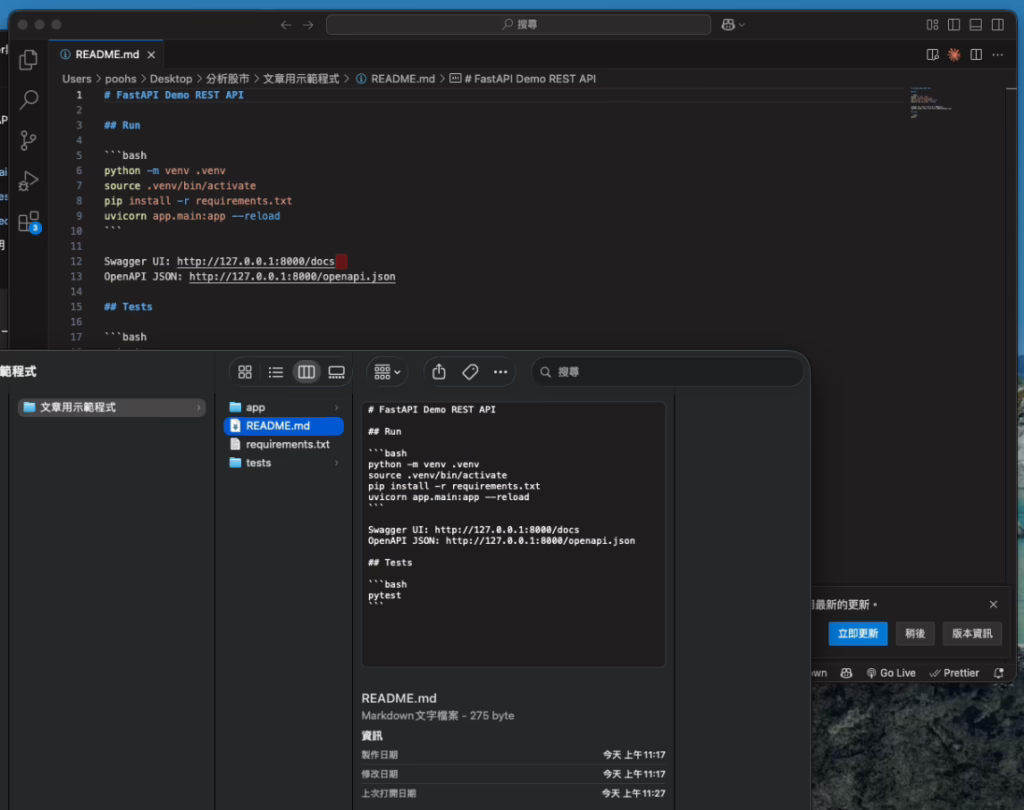Click the Desktop breadcrumb item
Image resolution: width=1024 pixels, height=810 pixels.
[x=171, y=78]
